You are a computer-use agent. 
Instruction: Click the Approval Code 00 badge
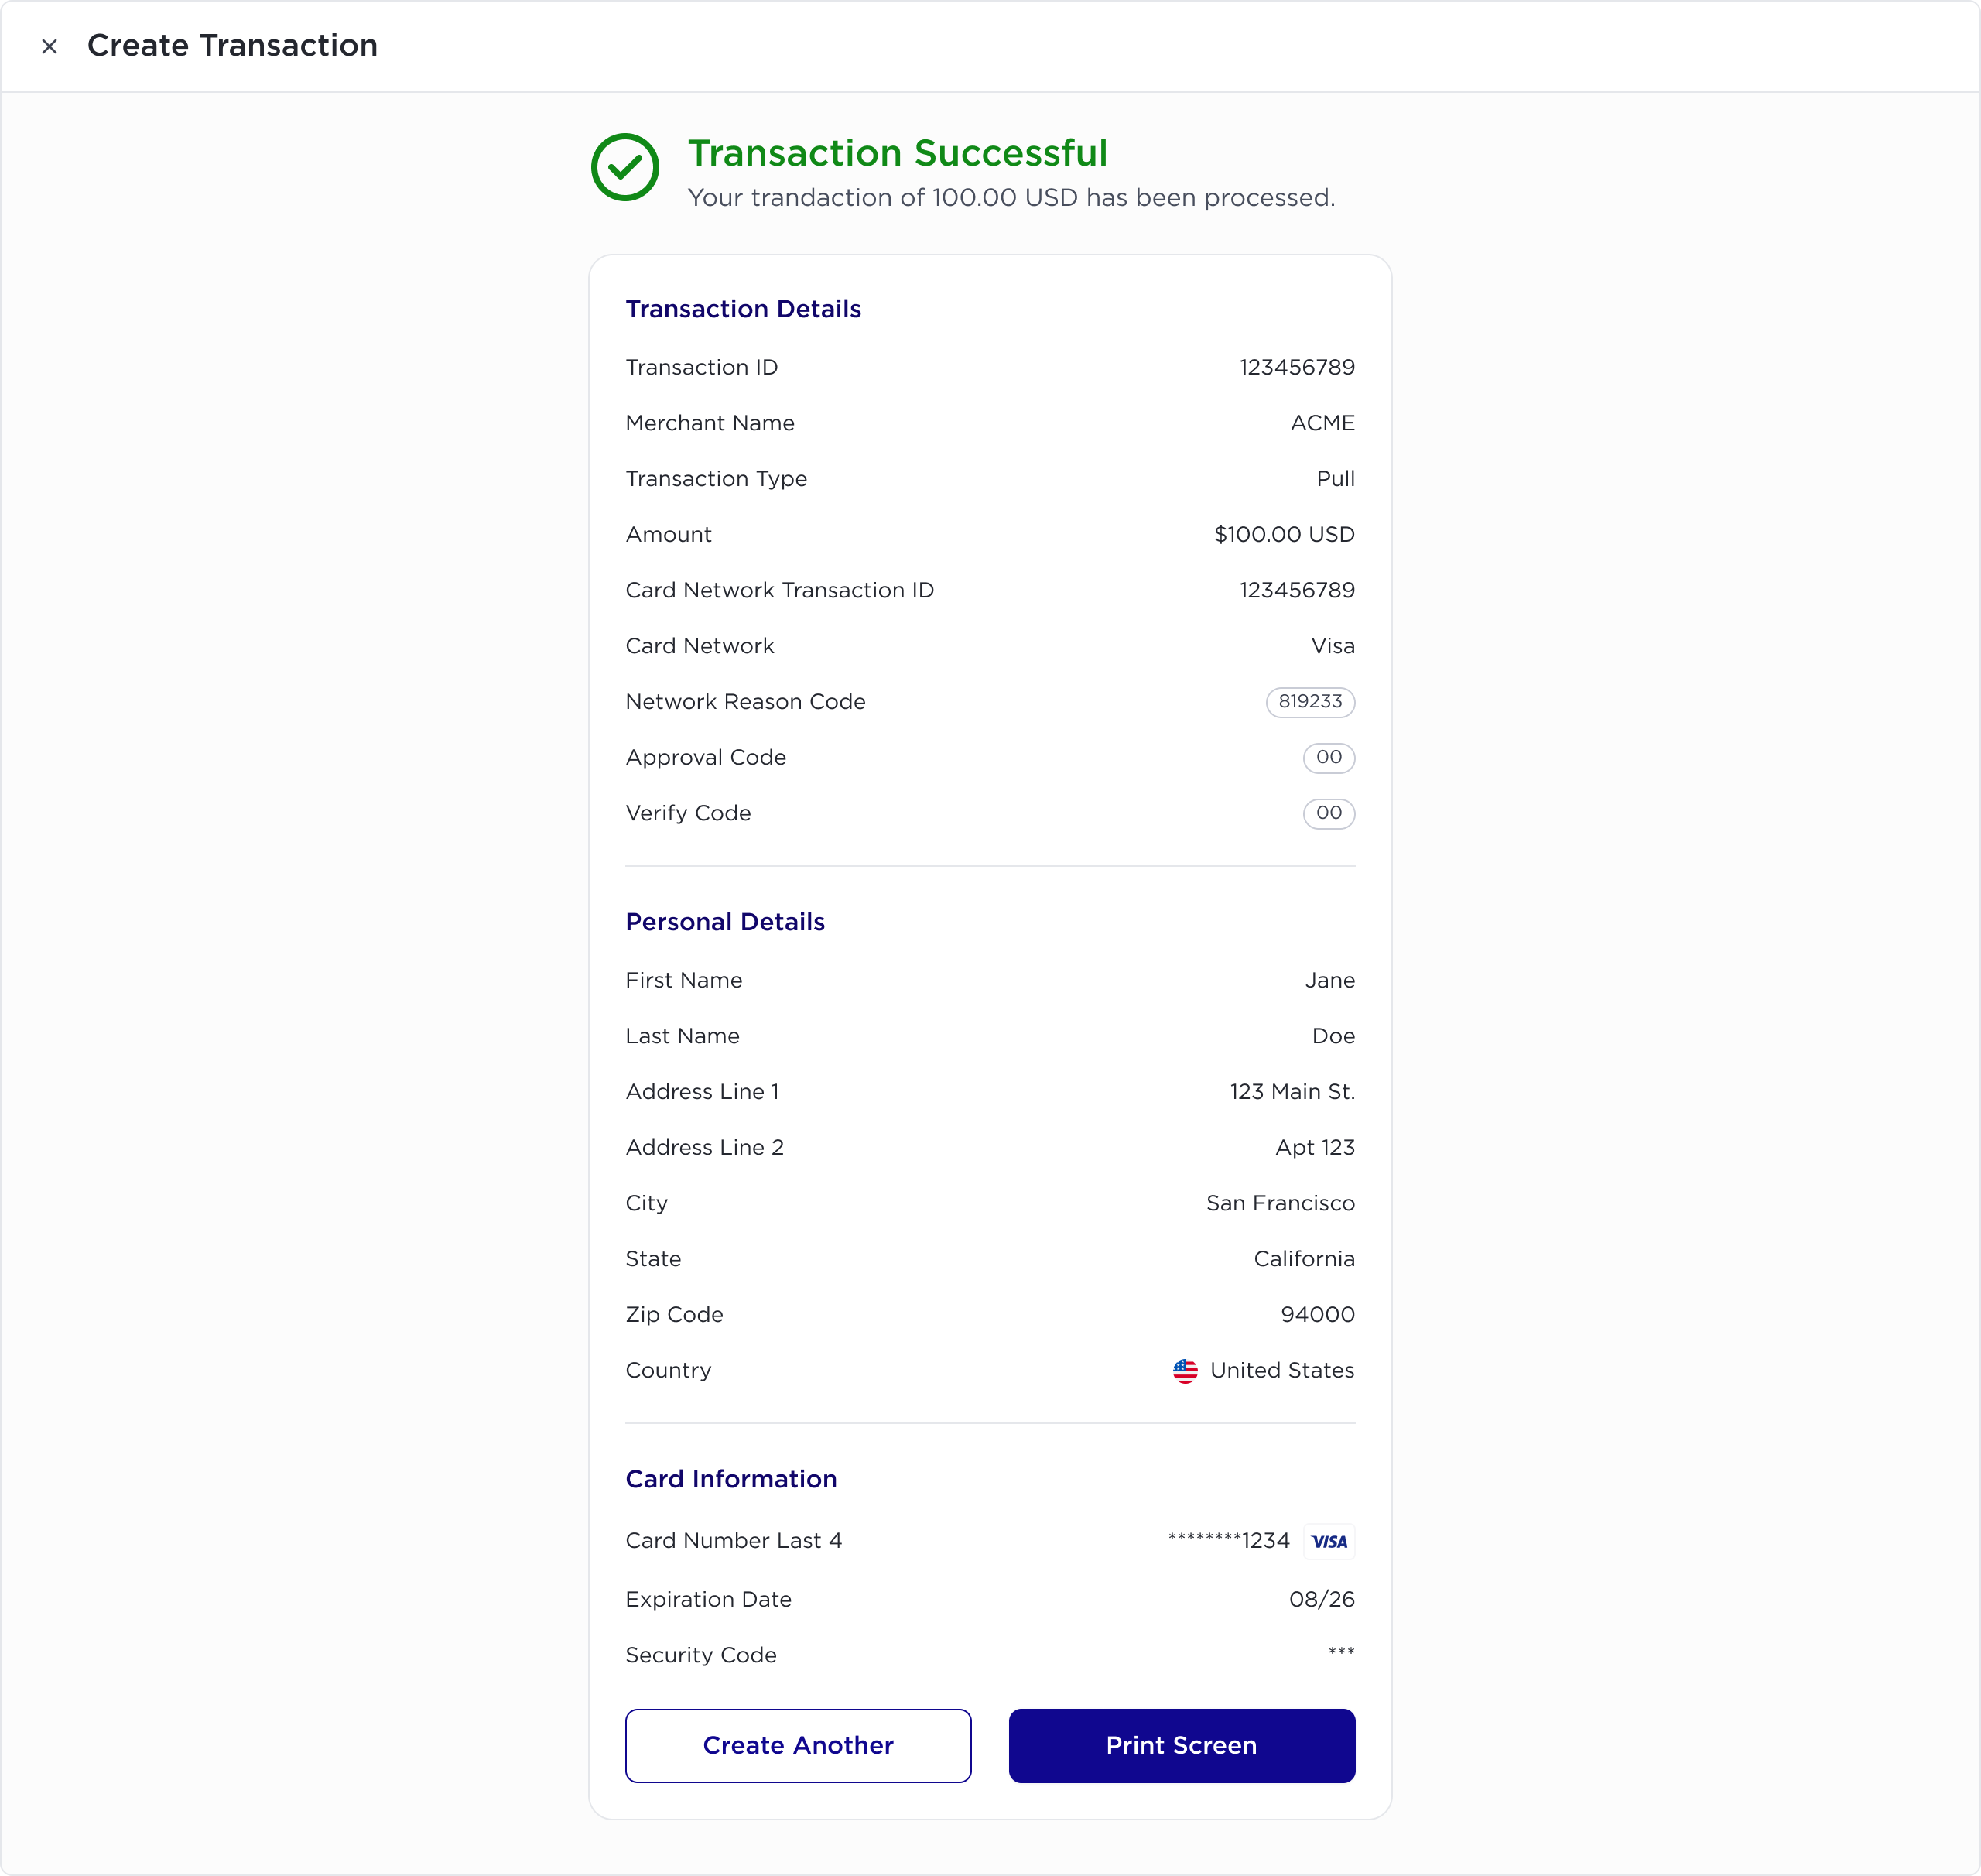click(1329, 758)
